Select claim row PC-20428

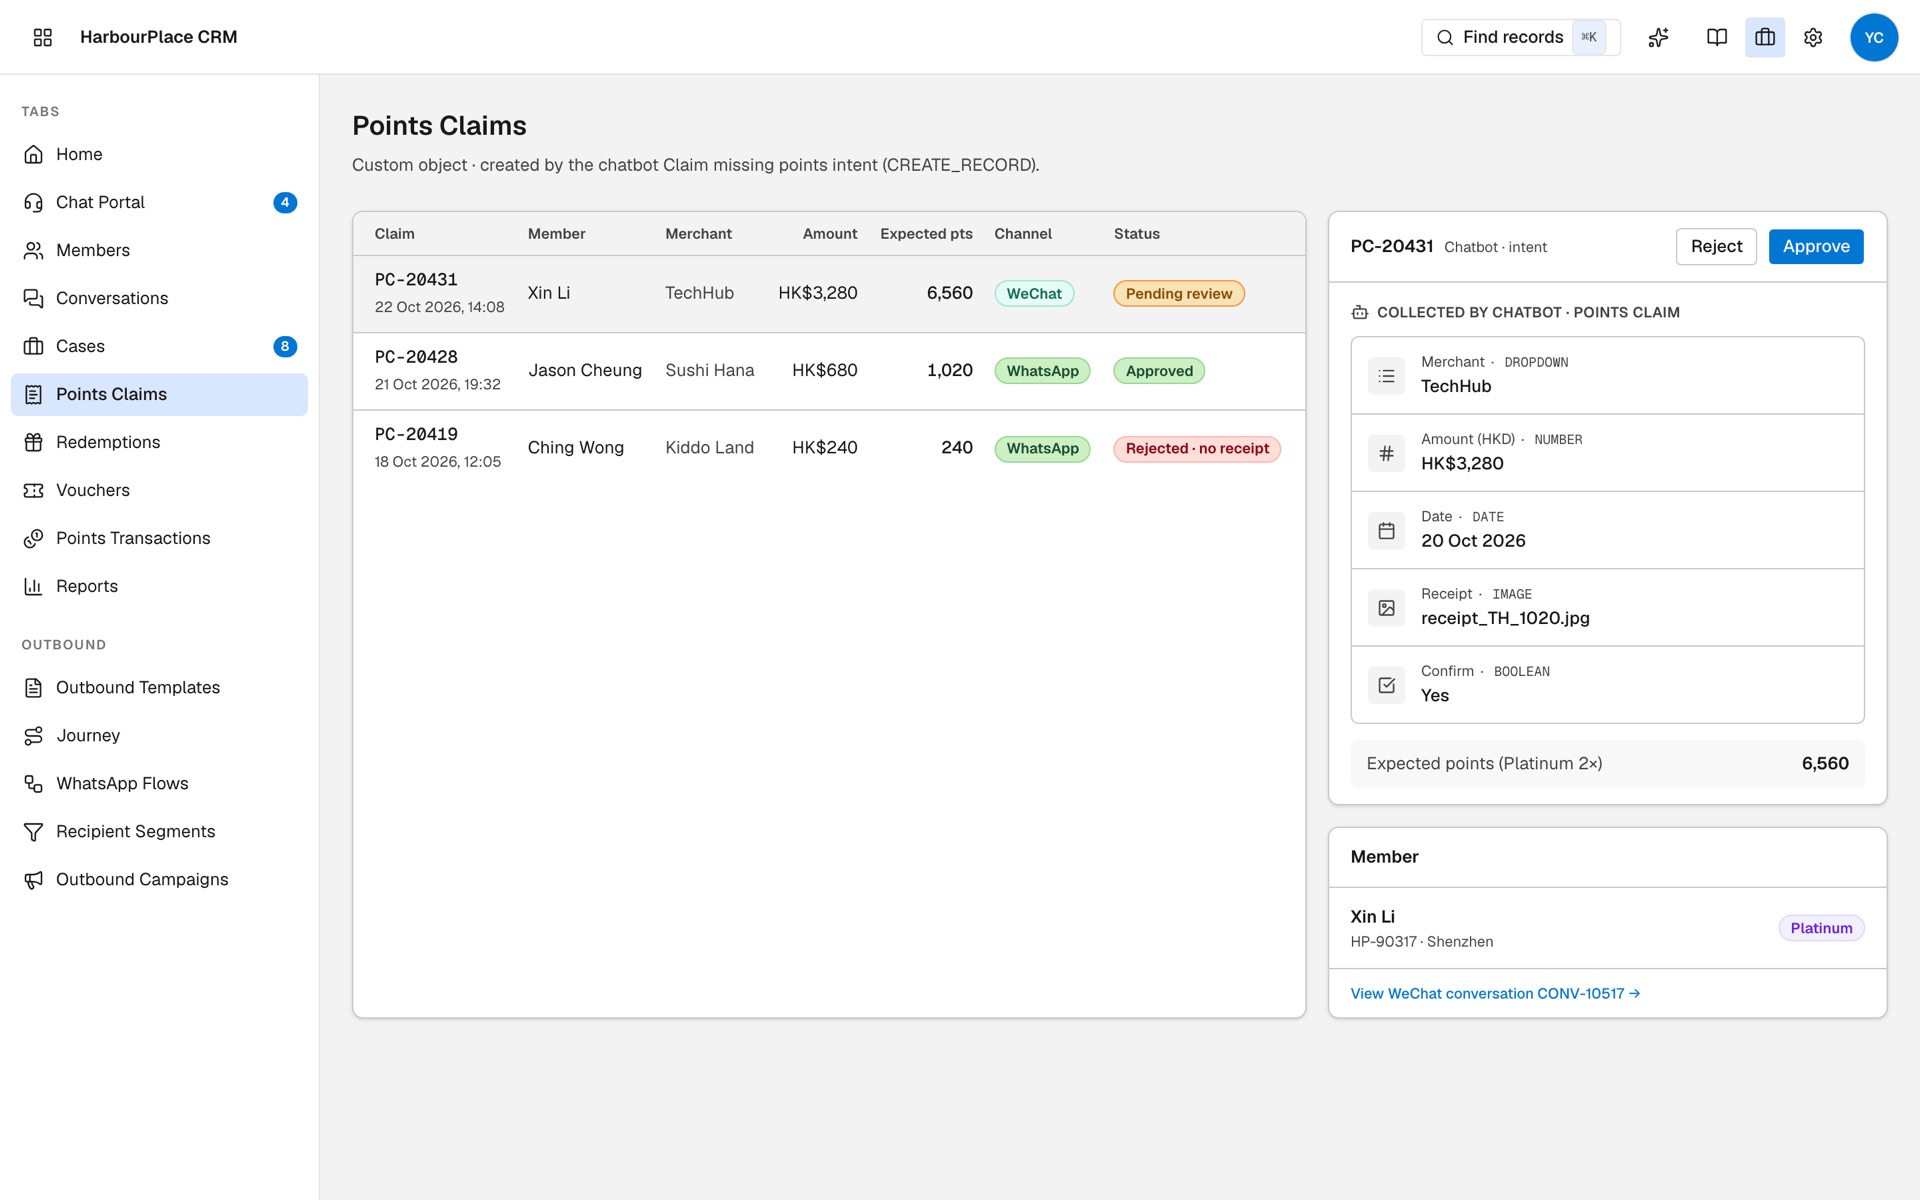tap(829, 371)
